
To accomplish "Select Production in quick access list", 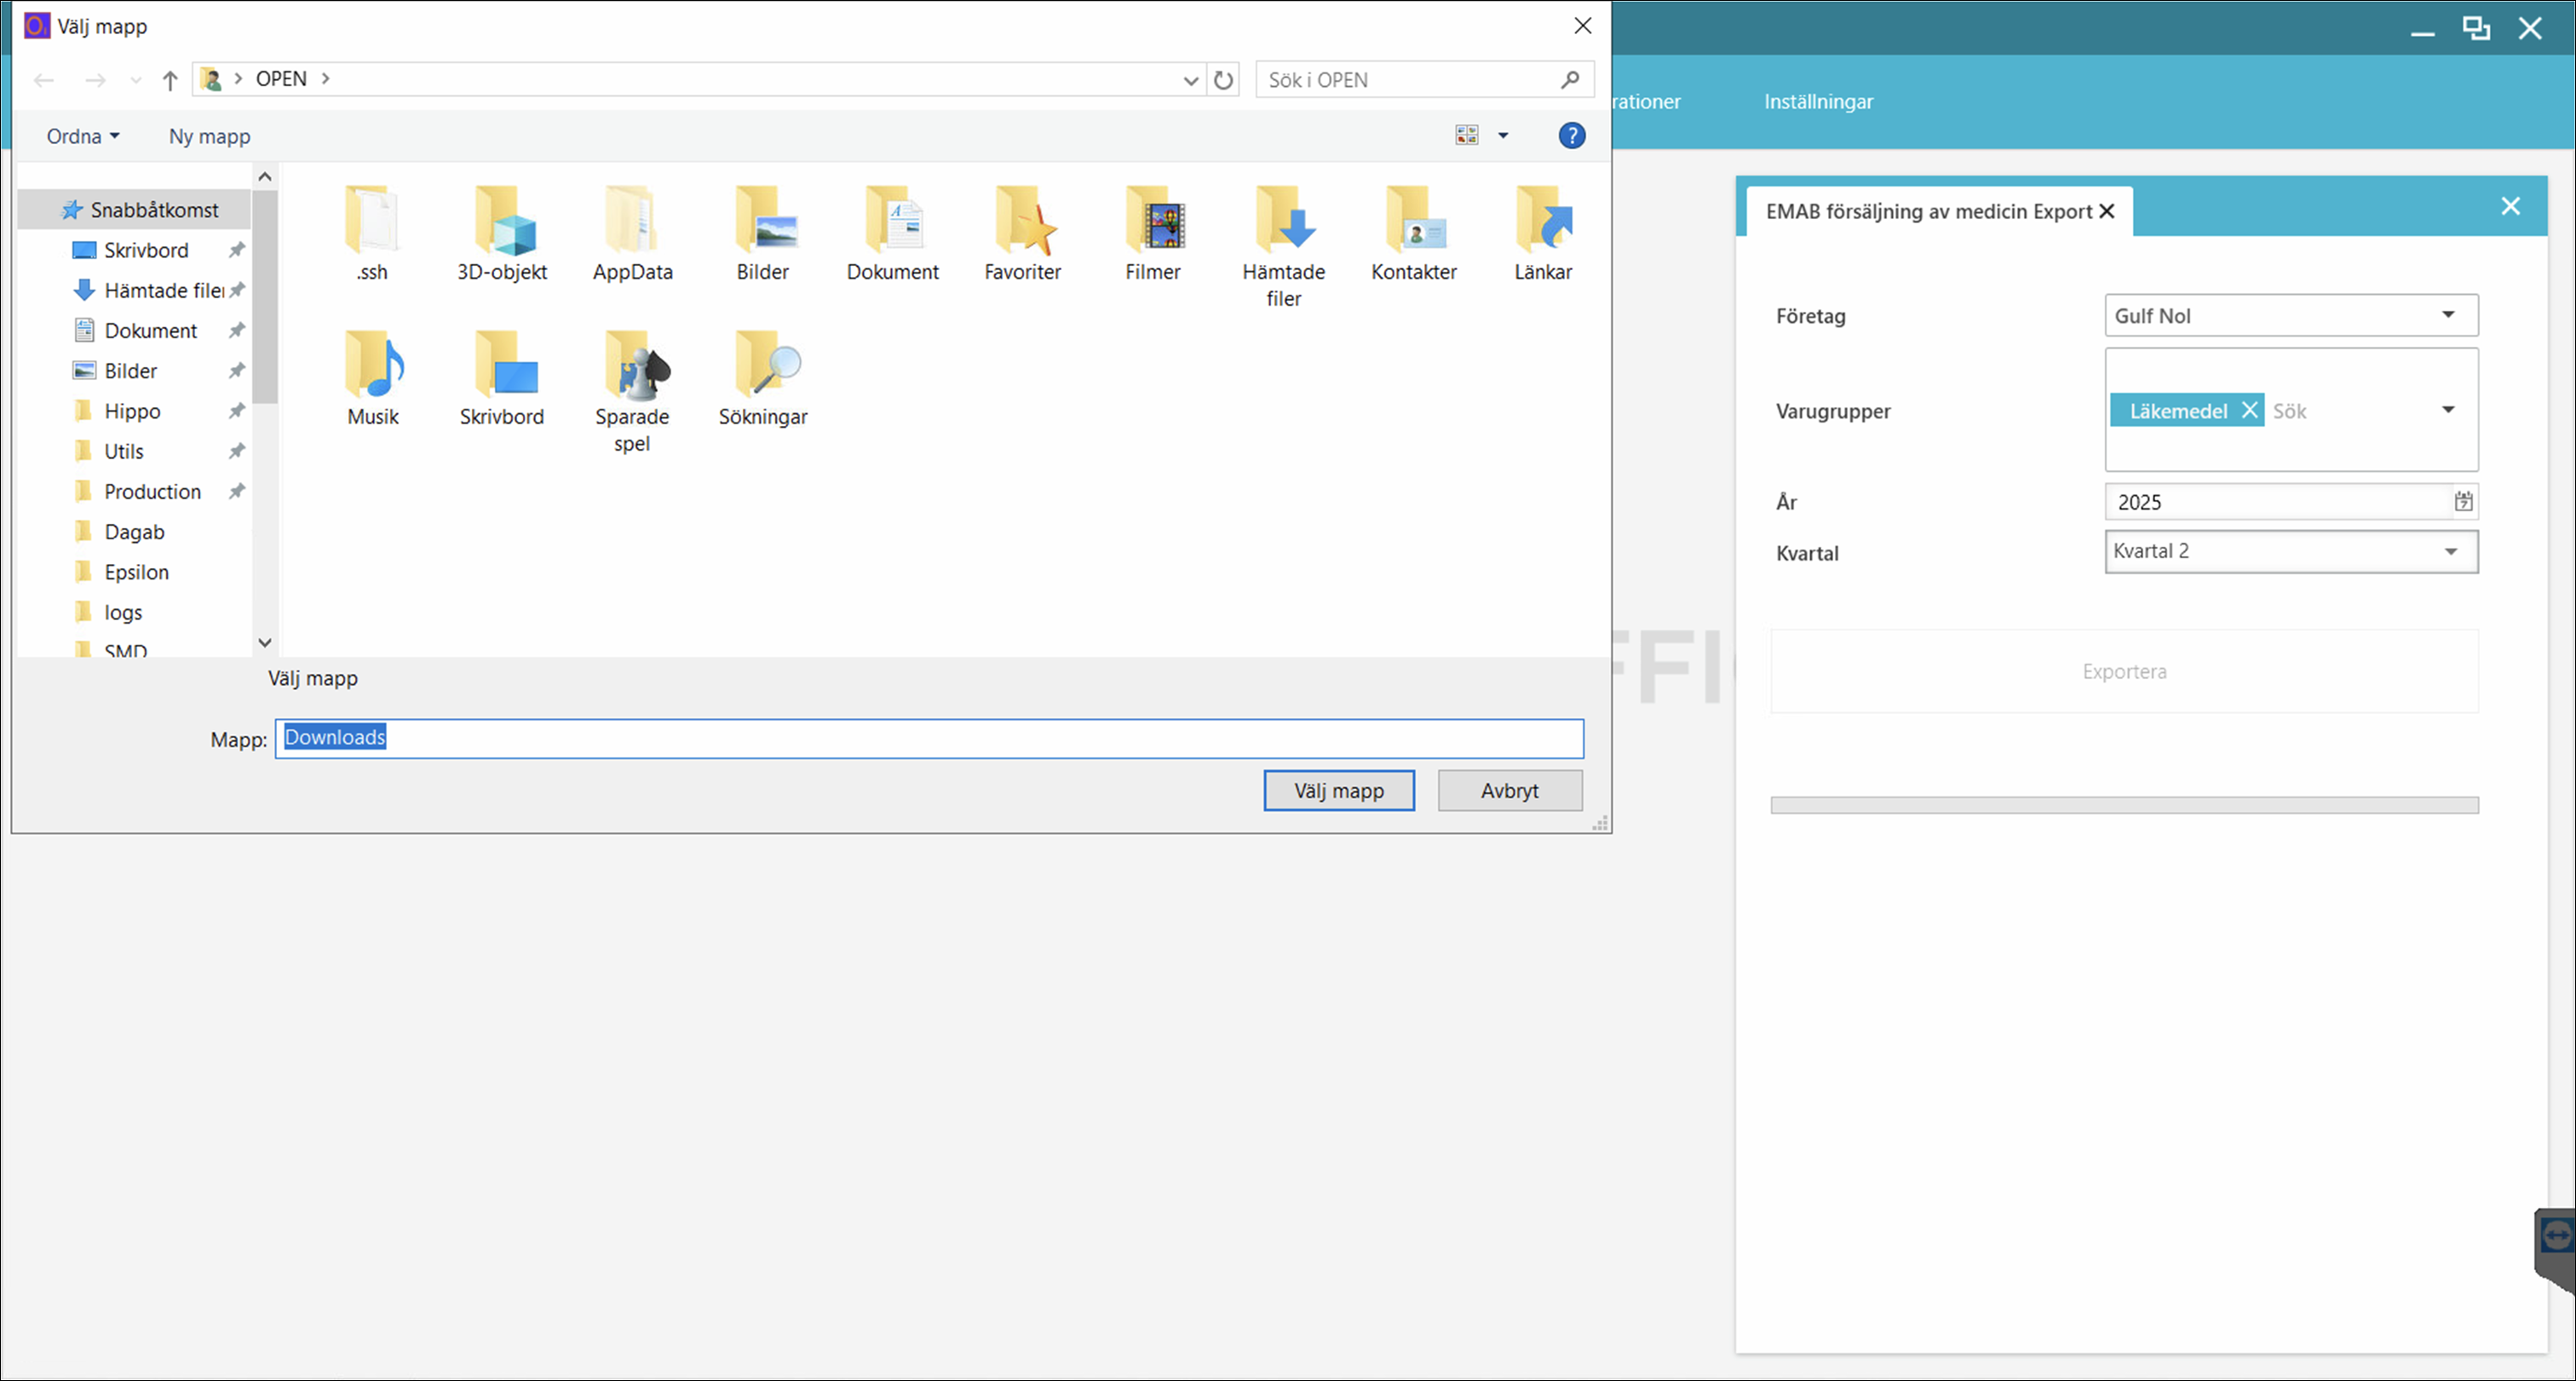I will (152, 492).
